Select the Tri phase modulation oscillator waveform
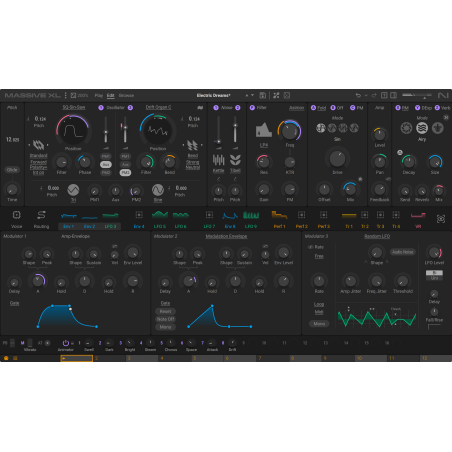 point(73,190)
